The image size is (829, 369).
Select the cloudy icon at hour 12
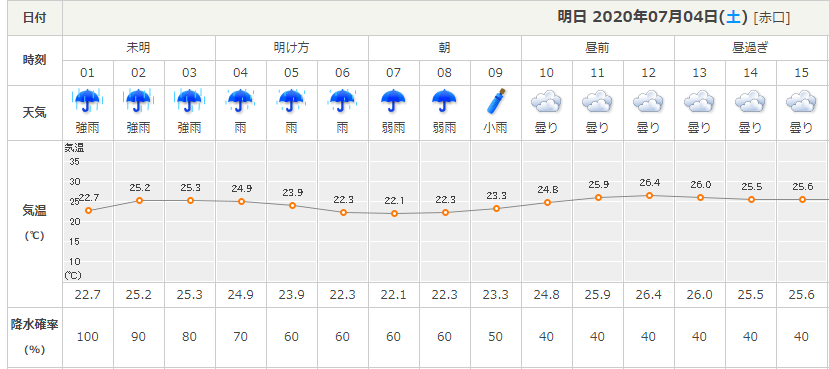click(649, 102)
